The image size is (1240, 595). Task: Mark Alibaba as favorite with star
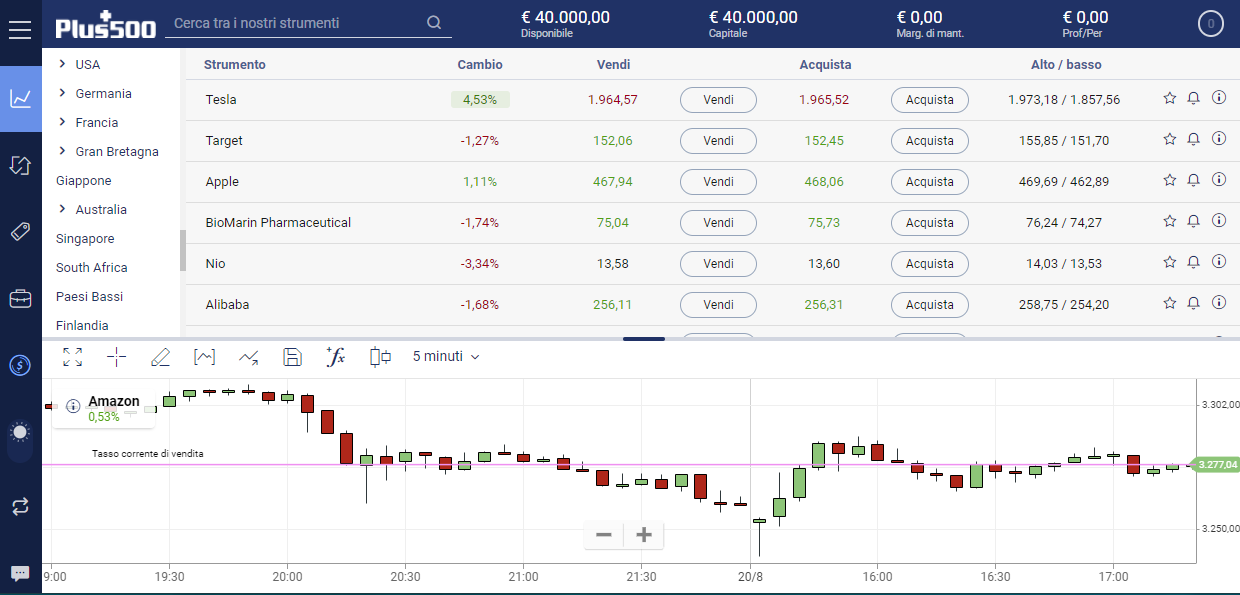(x=1170, y=303)
